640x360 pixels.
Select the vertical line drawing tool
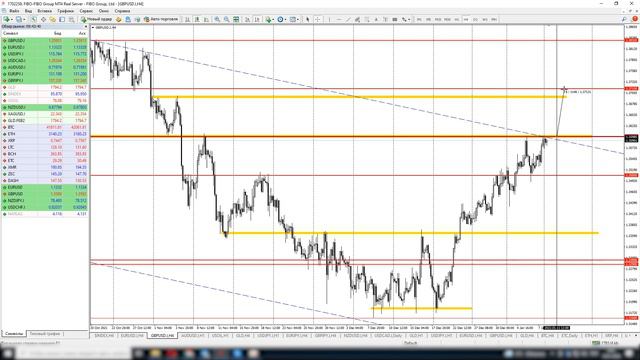tap(329, 19)
